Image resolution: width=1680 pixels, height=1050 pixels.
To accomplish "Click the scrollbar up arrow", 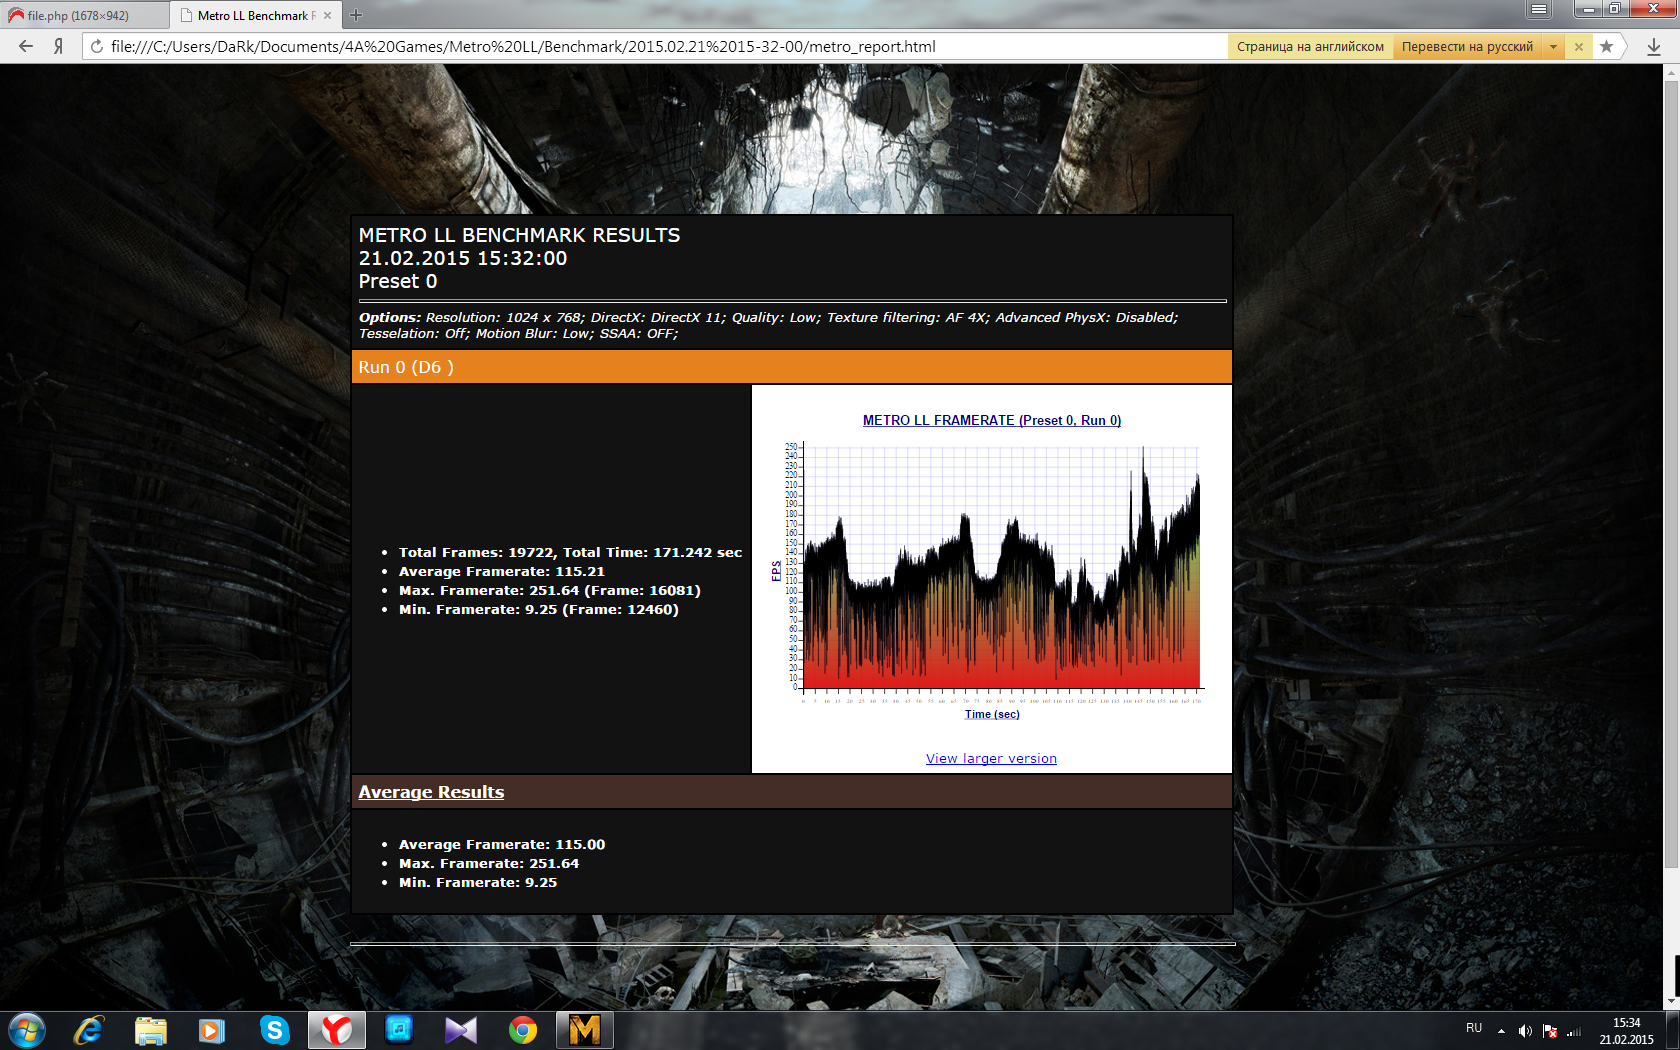I will coord(1671,73).
